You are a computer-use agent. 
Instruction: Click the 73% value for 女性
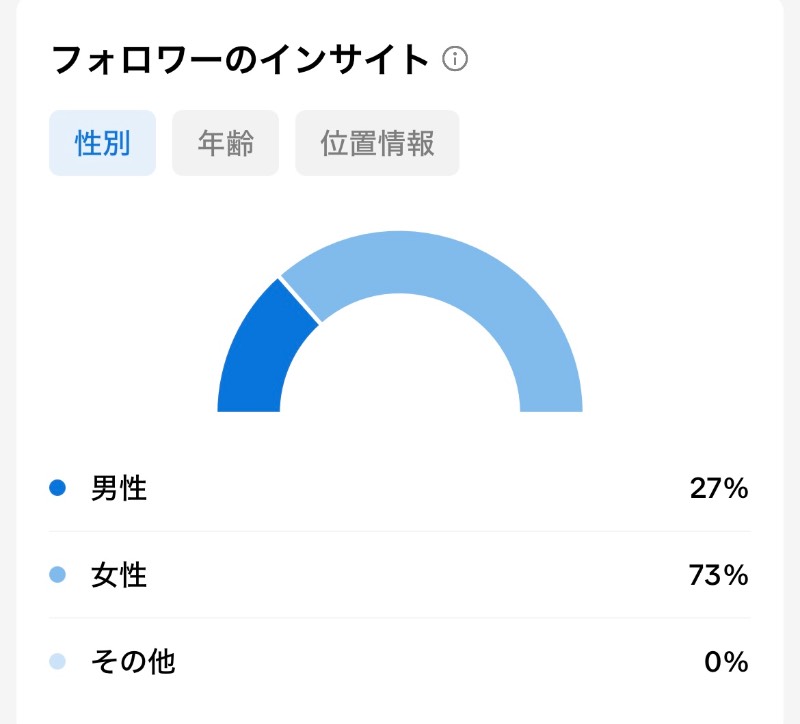[718, 575]
